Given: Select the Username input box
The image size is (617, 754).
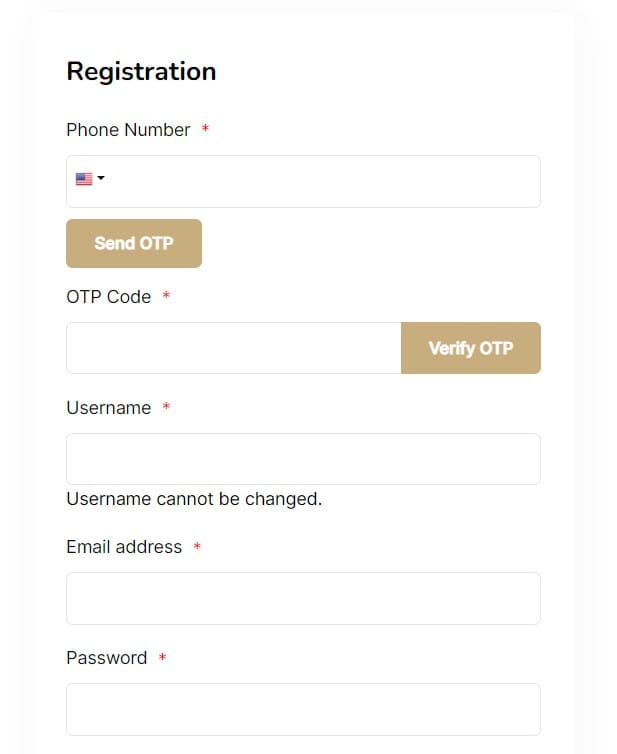Looking at the screenshot, I should click(x=303, y=459).
